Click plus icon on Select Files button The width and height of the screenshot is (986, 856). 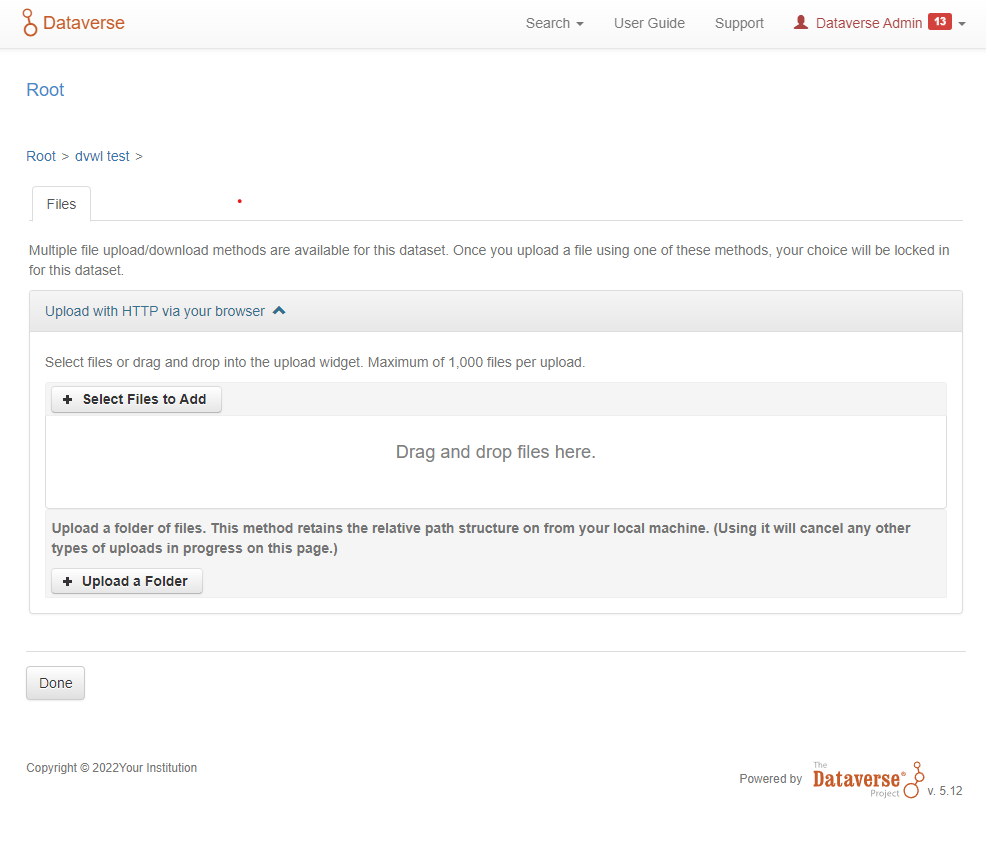tap(68, 399)
